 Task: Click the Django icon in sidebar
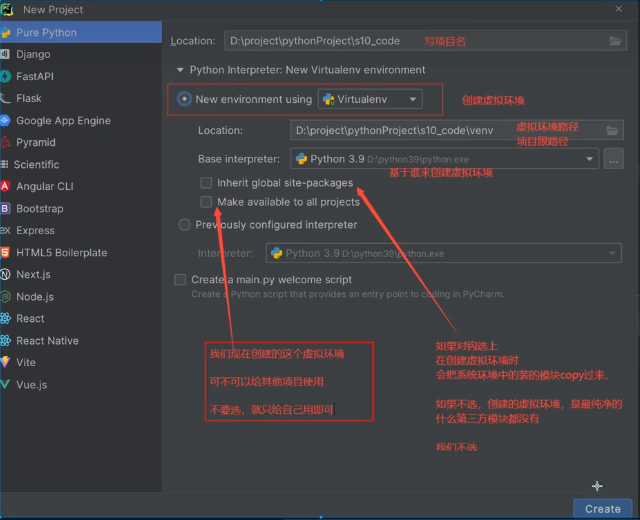(x=5, y=54)
